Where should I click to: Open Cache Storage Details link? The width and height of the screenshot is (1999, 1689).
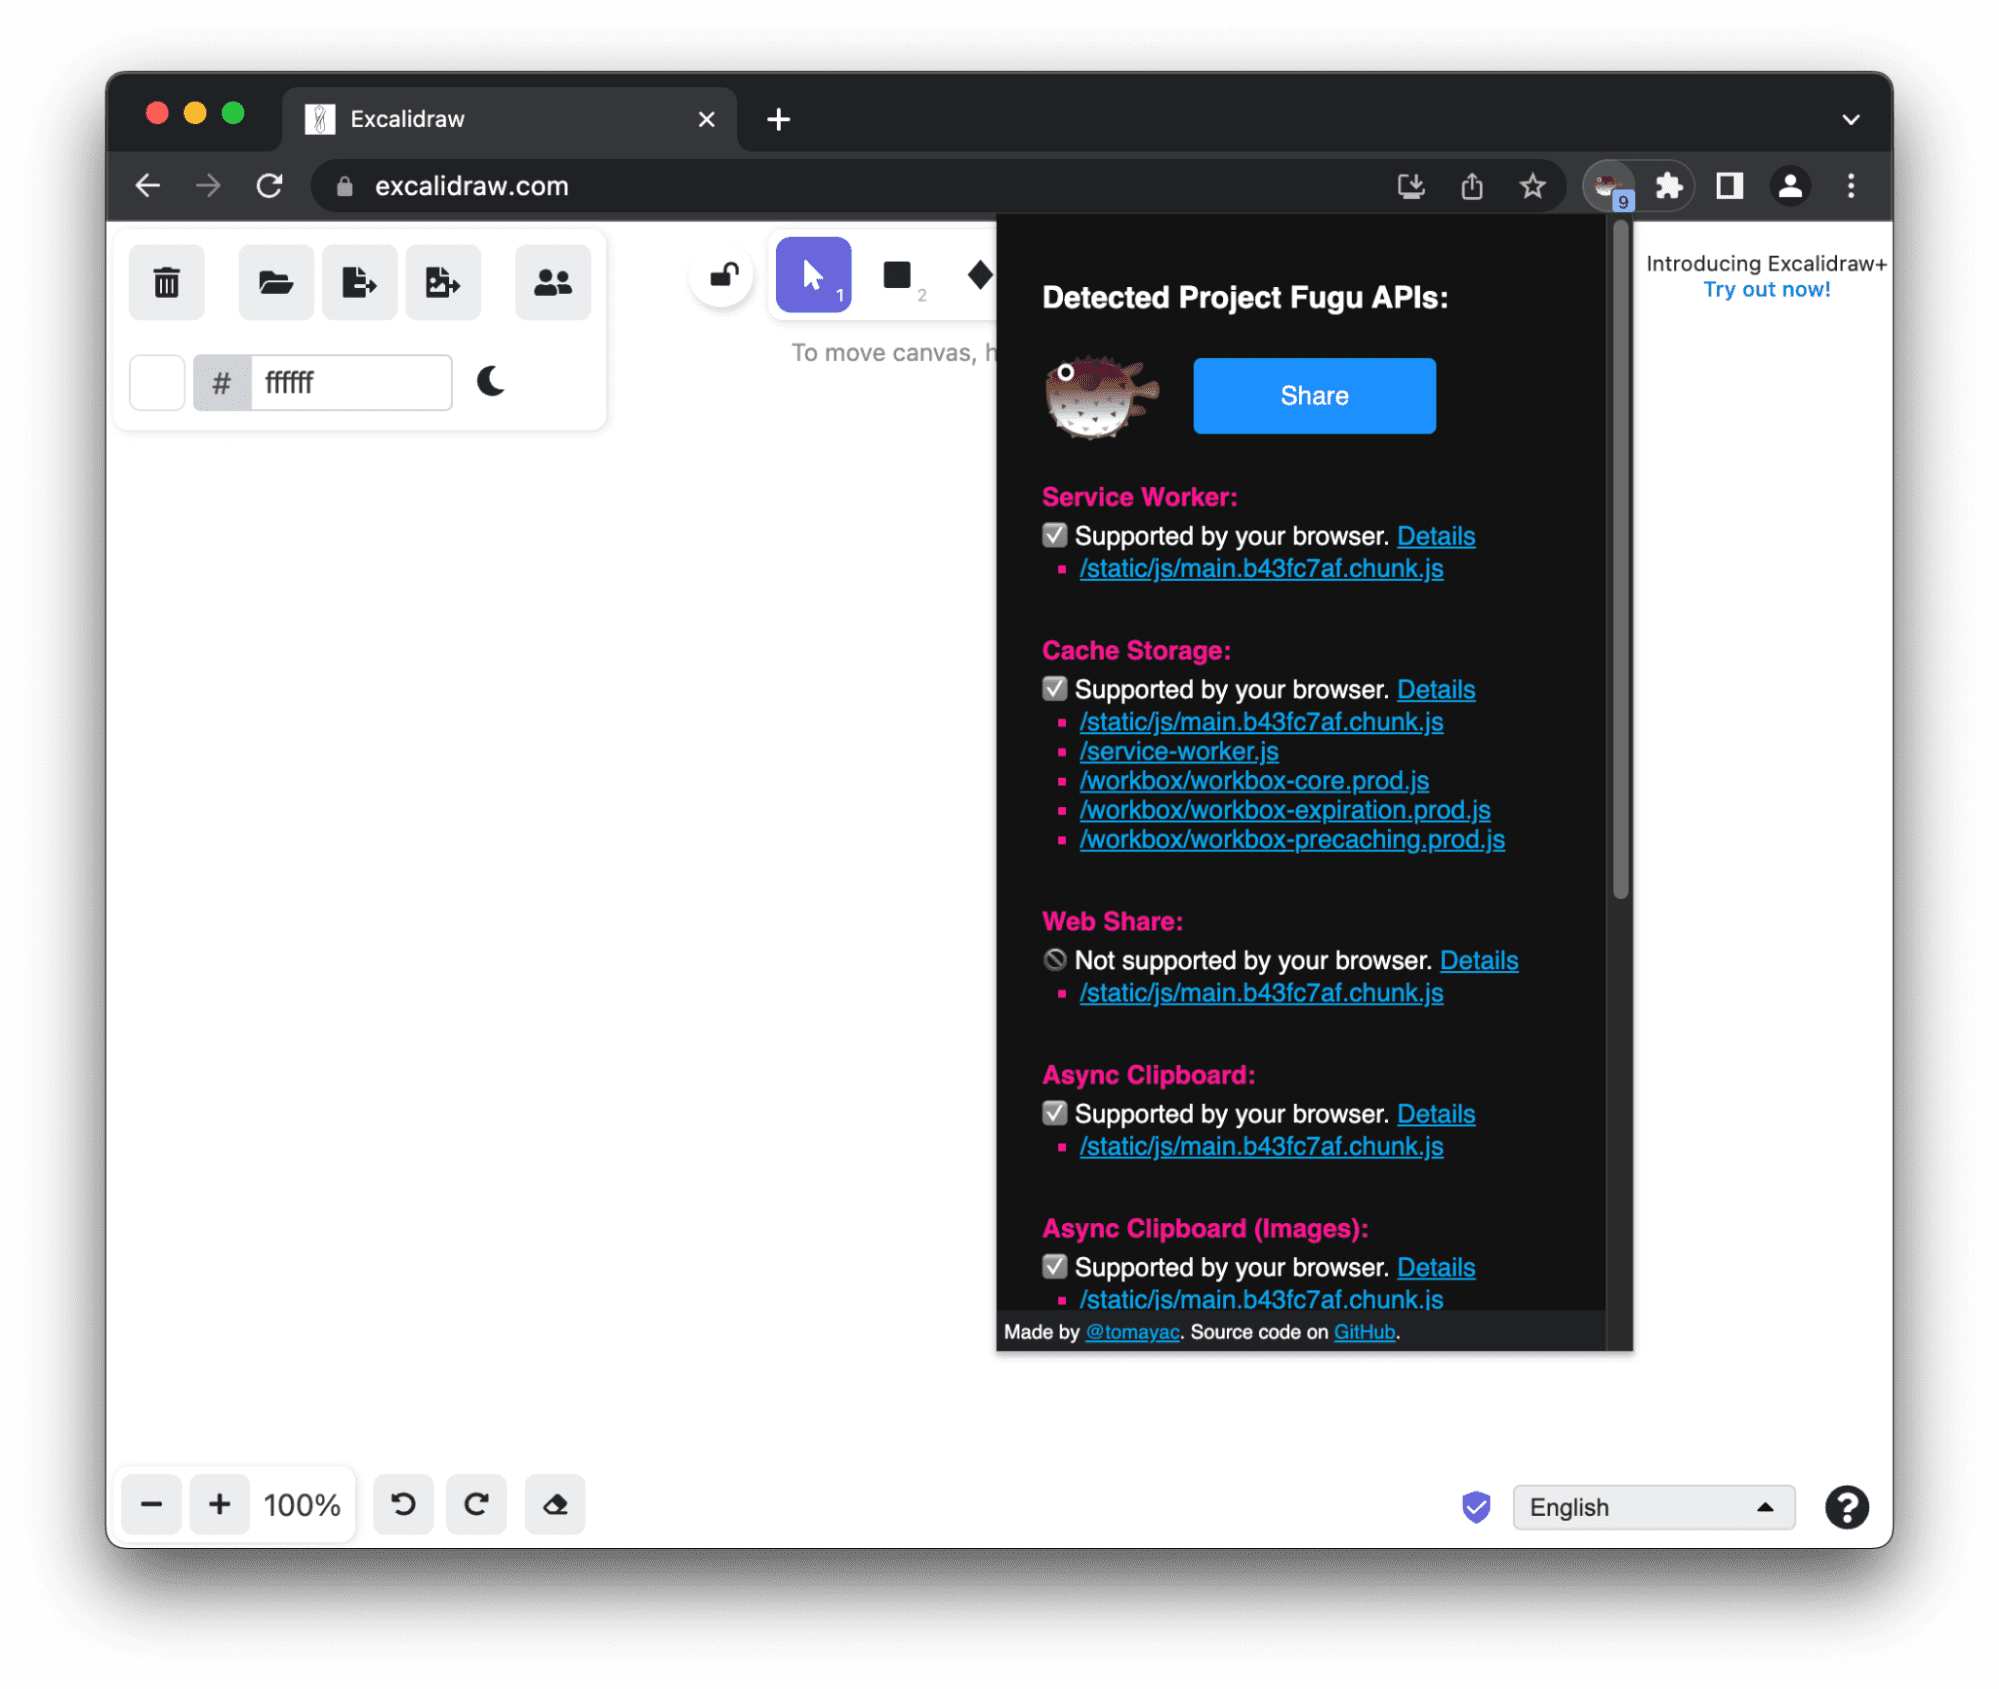1436,689
